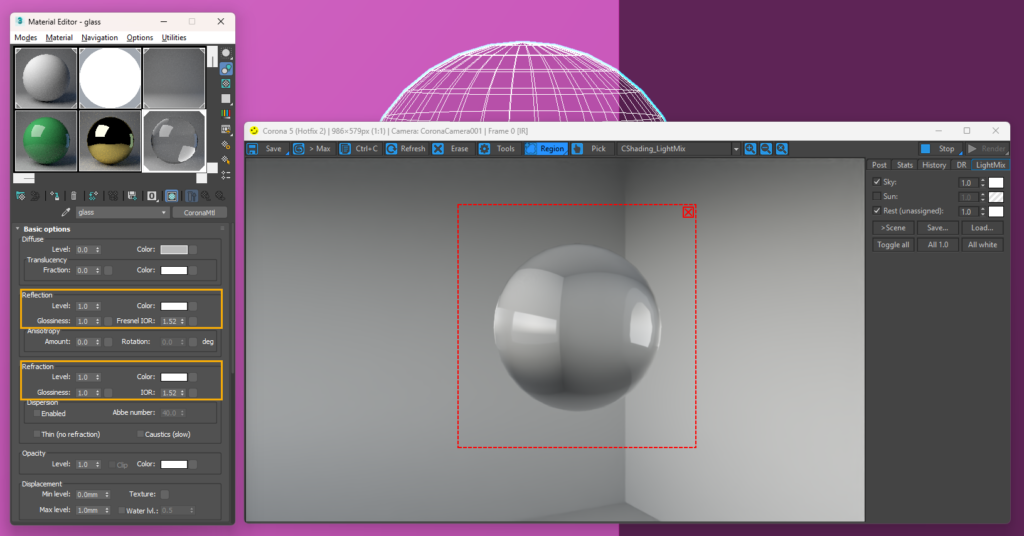Image resolution: width=1024 pixels, height=536 pixels.
Task: Open the Material menu
Action: [x=59, y=38]
